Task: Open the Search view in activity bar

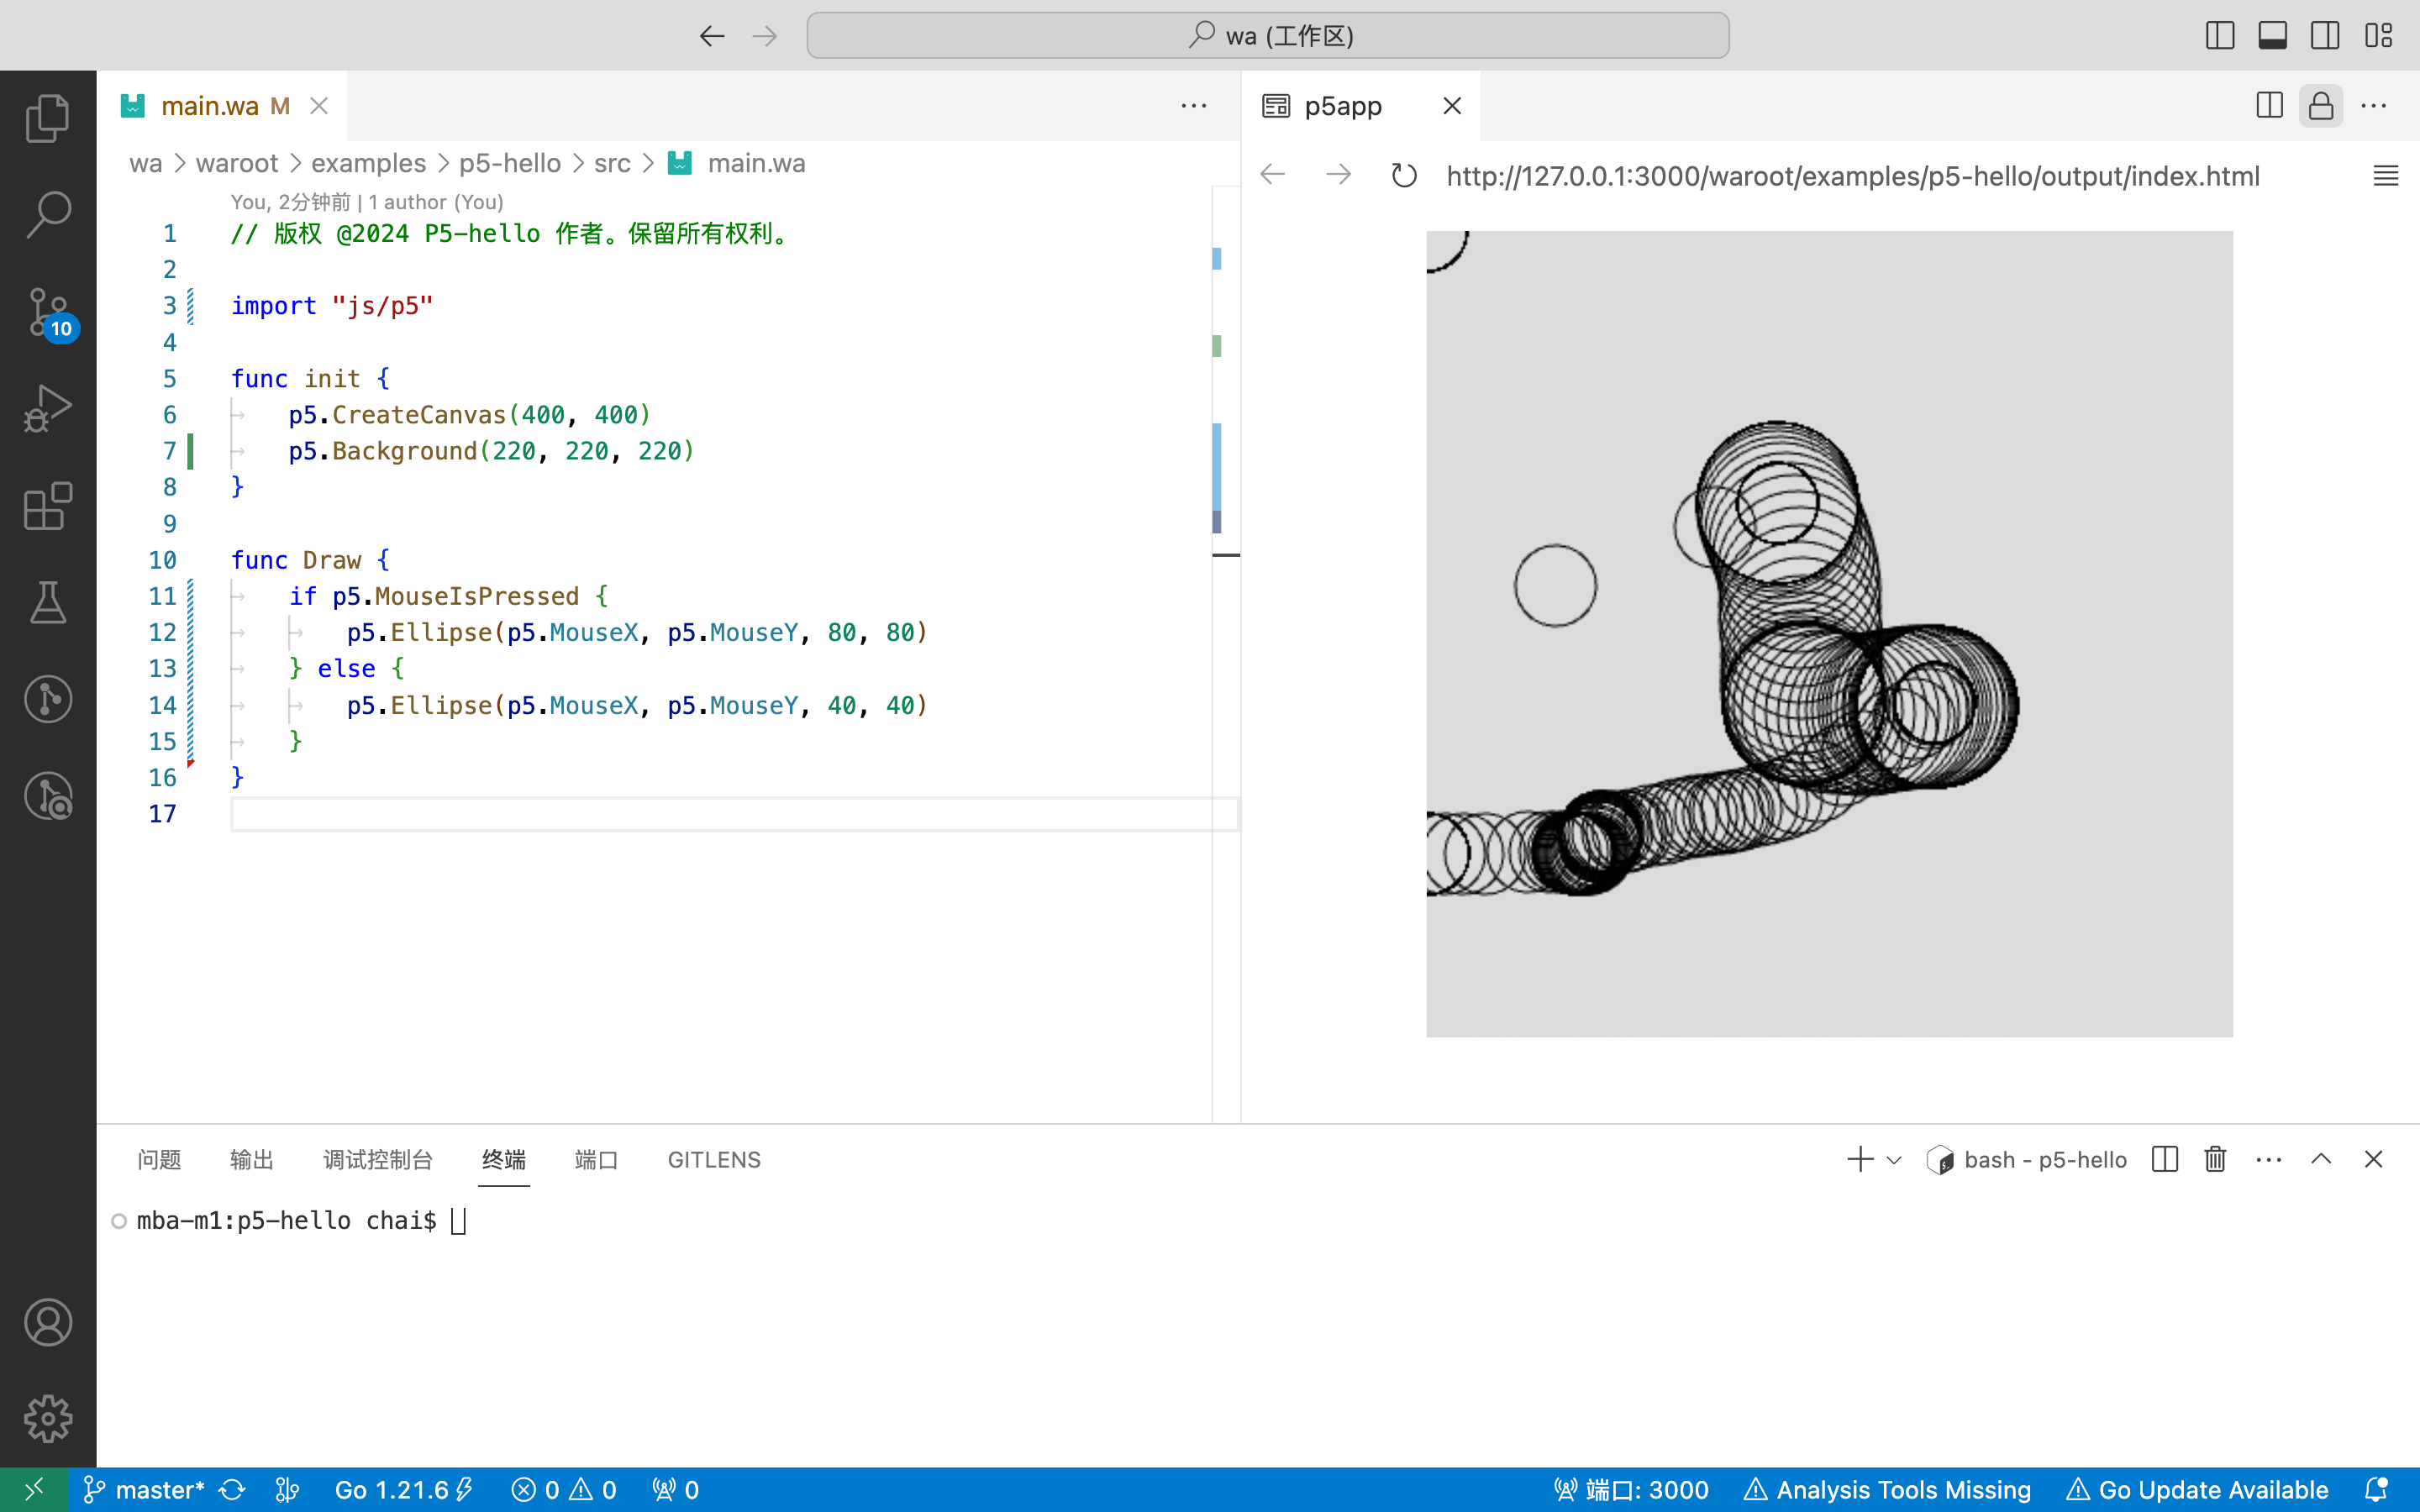Action: coord(47,215)
